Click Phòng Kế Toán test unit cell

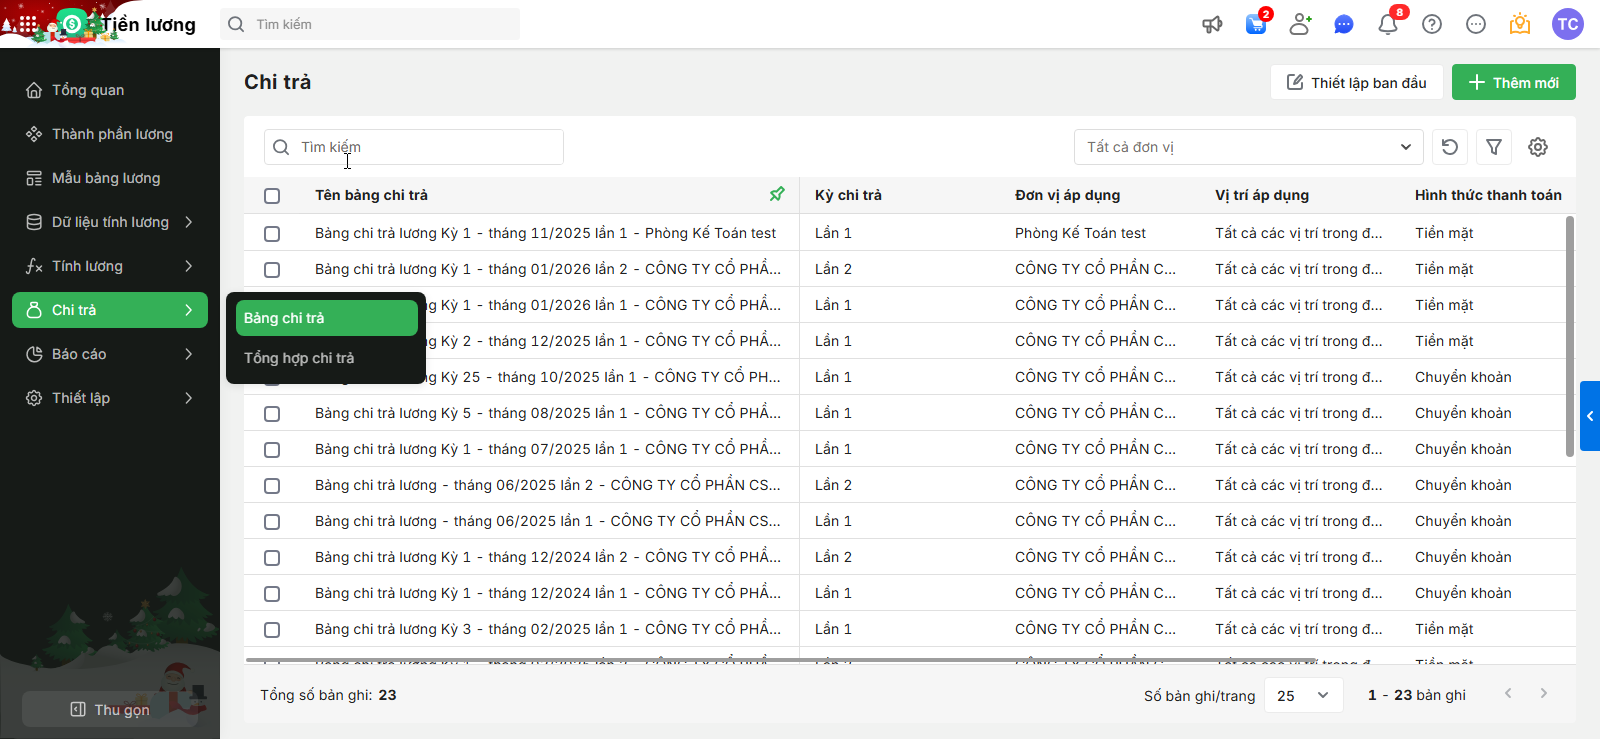(x=1080, y=233)
